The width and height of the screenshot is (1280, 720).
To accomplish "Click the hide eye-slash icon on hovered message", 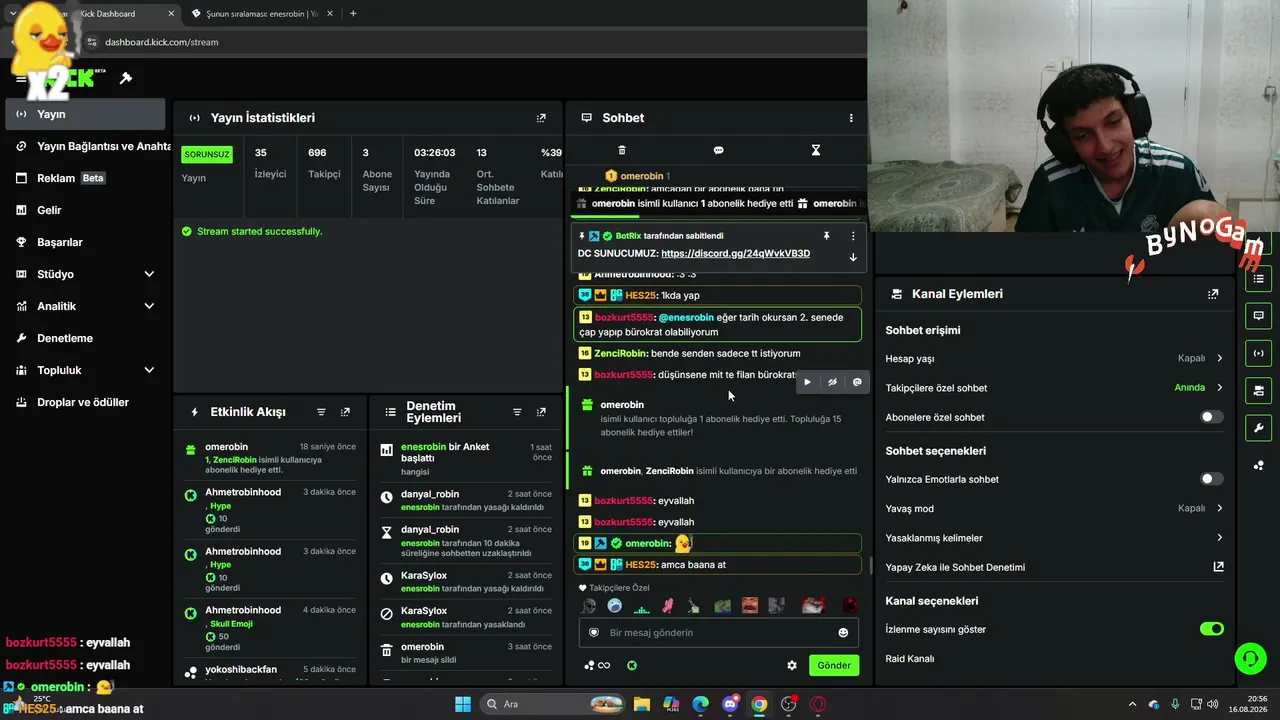I will tap(832, 382).
